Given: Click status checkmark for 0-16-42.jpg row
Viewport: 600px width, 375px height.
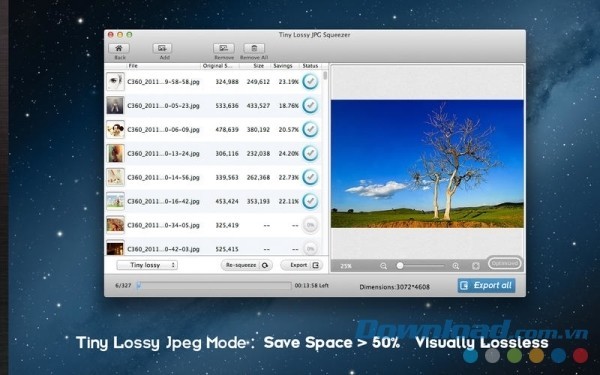Looking at the screenshot, I should [310, 201].
